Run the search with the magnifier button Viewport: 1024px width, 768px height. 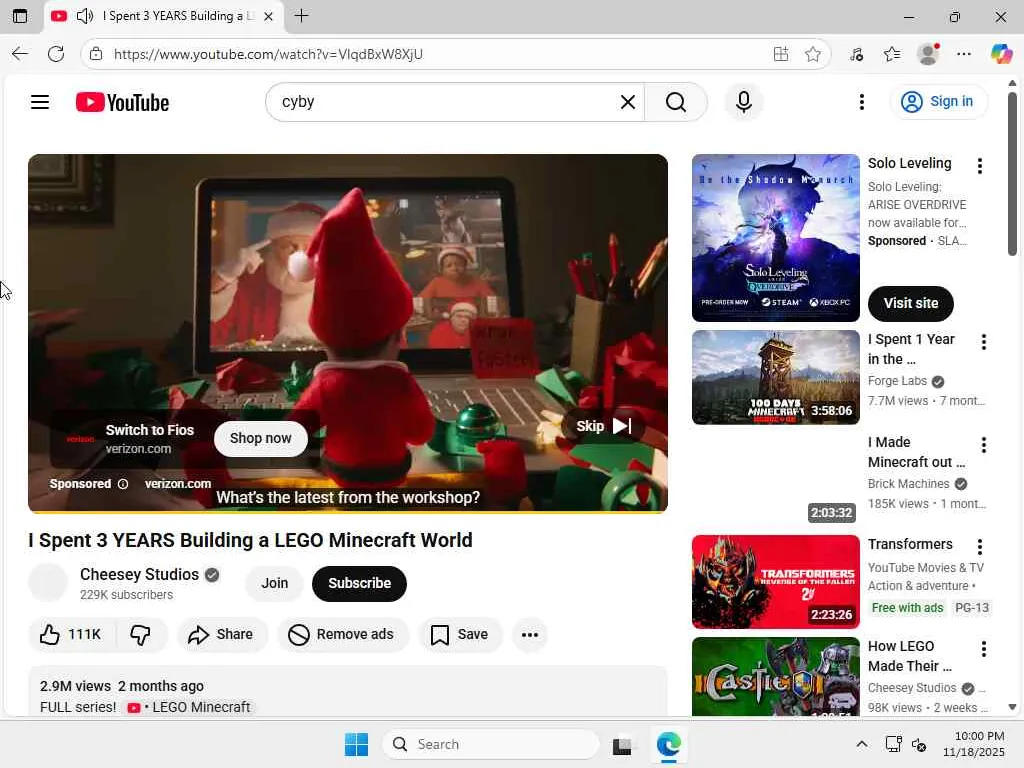676,102
